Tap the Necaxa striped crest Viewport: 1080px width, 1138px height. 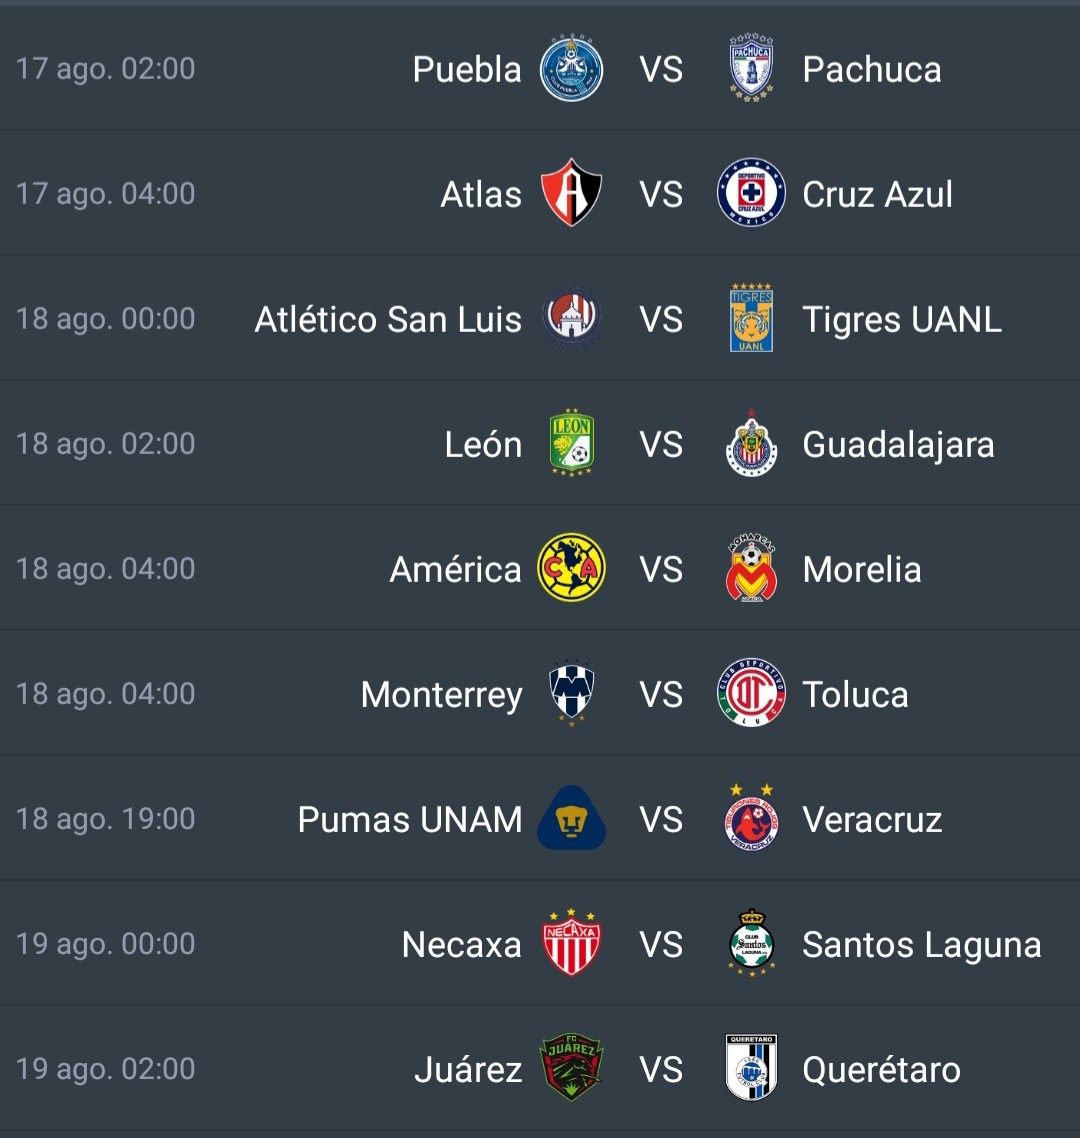pos(571,942)
